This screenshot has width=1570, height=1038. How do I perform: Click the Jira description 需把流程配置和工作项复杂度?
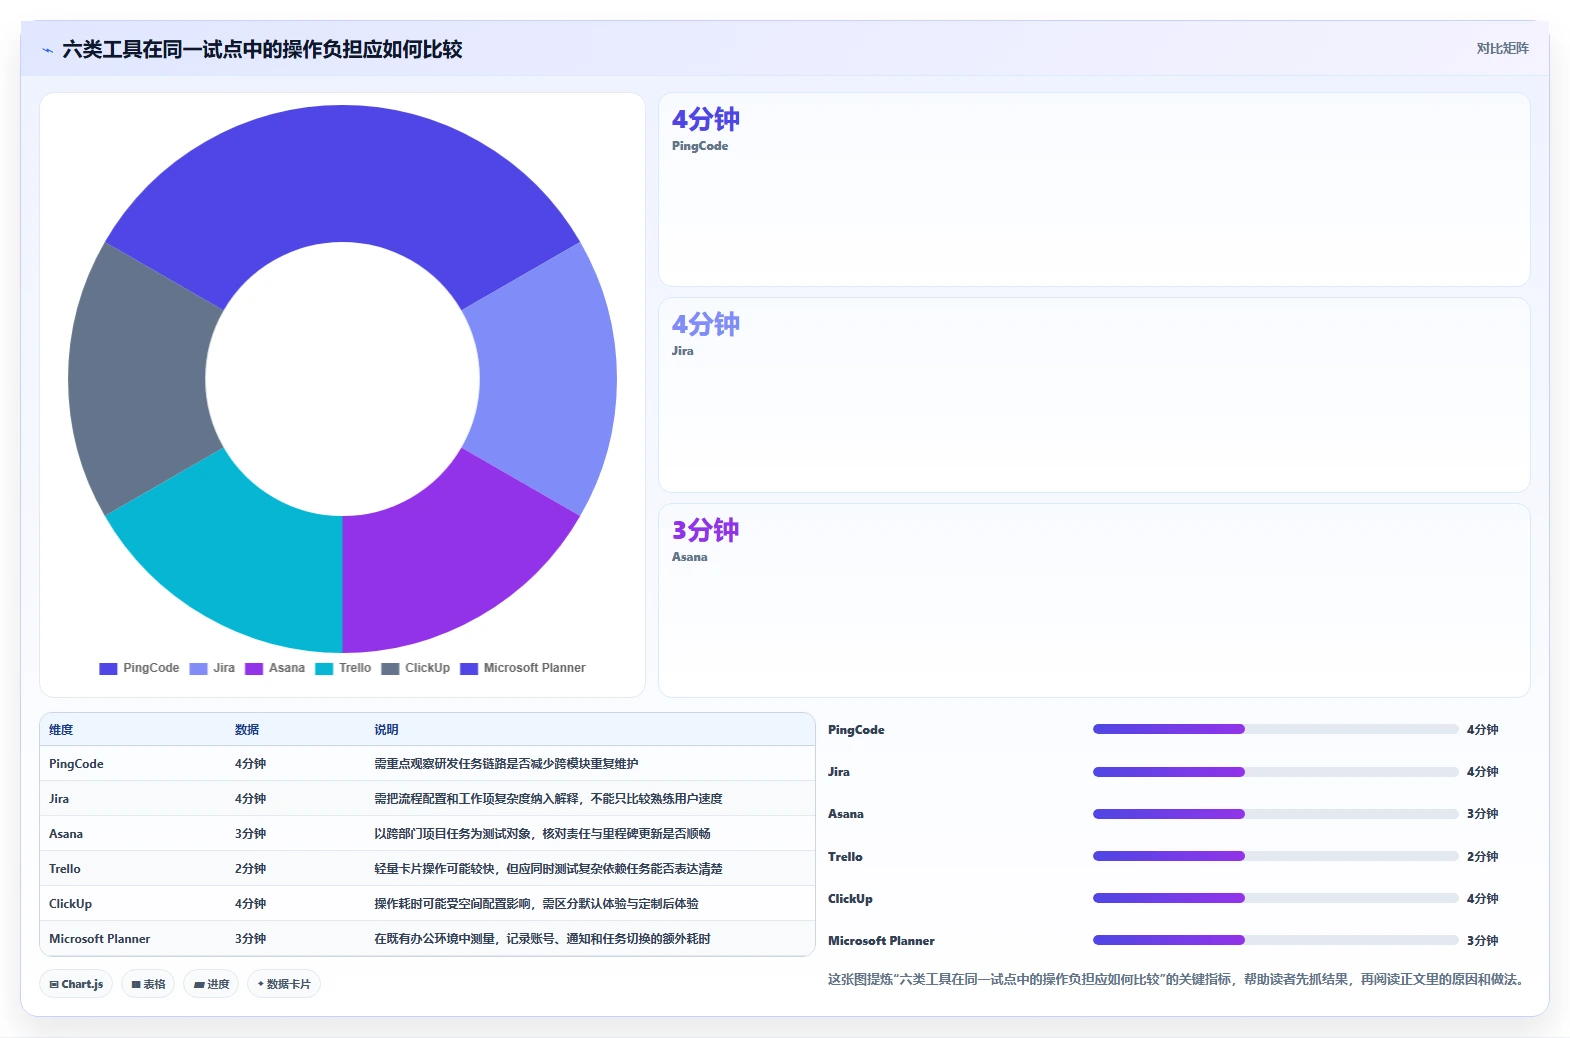point(548,799)
